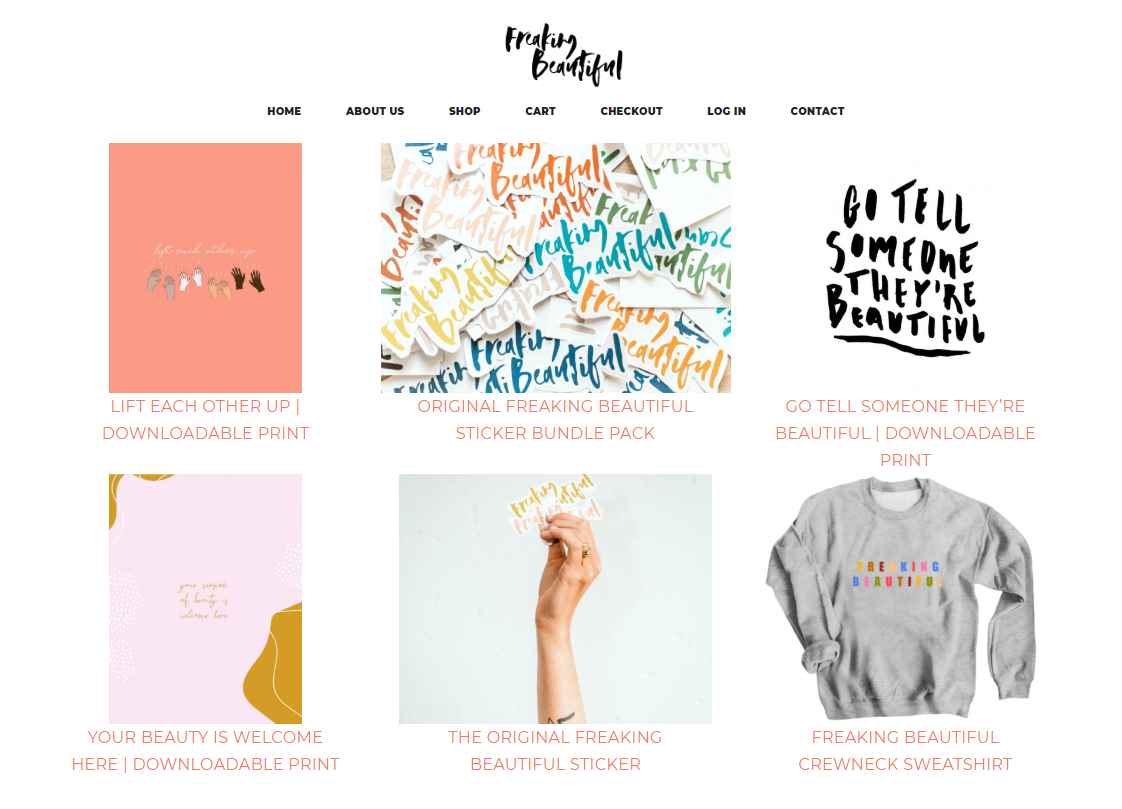The image size is (1122, 809).
Task: View the CART page
Action: click(540, 111)
